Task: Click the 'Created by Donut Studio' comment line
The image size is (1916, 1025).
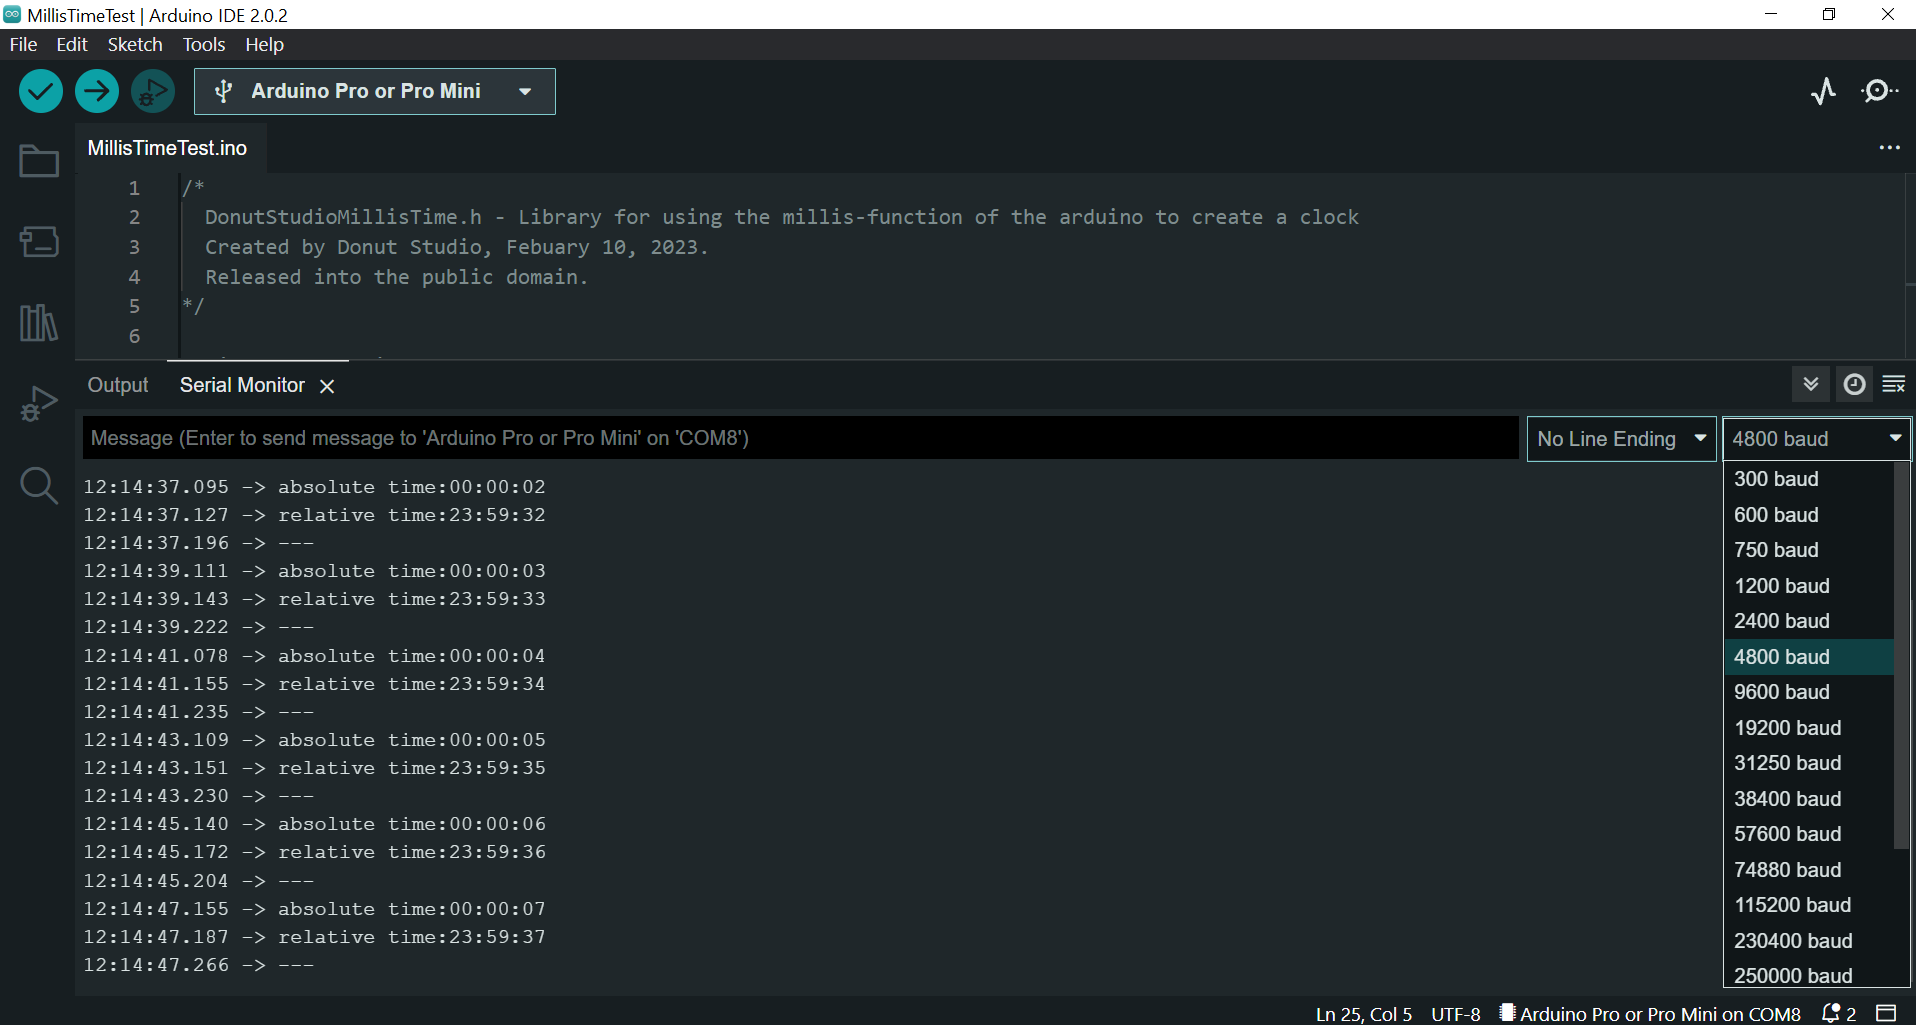Action: pyautogui.click(x=456, y=247)
